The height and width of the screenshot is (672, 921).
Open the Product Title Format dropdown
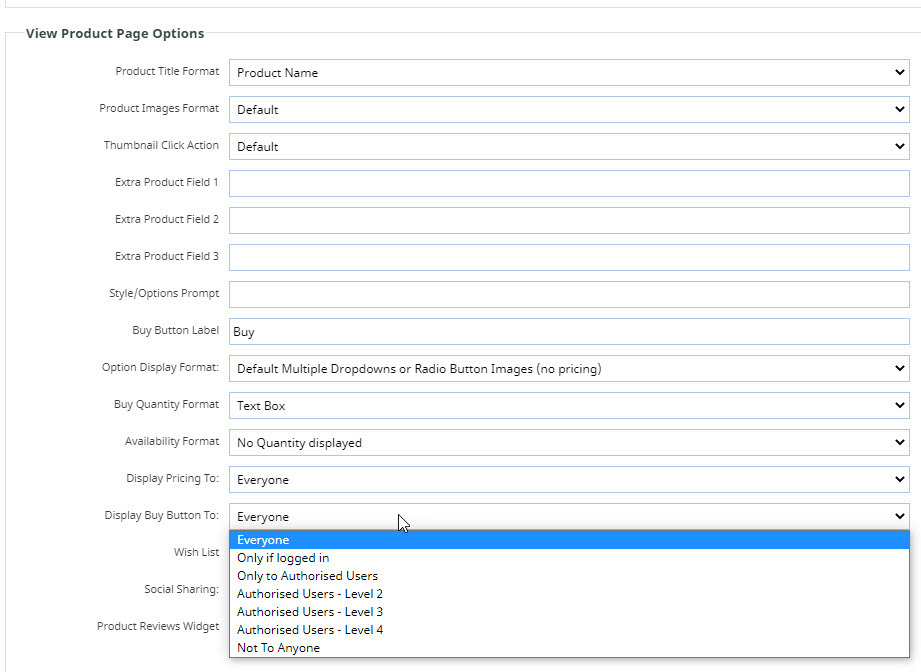569,72
